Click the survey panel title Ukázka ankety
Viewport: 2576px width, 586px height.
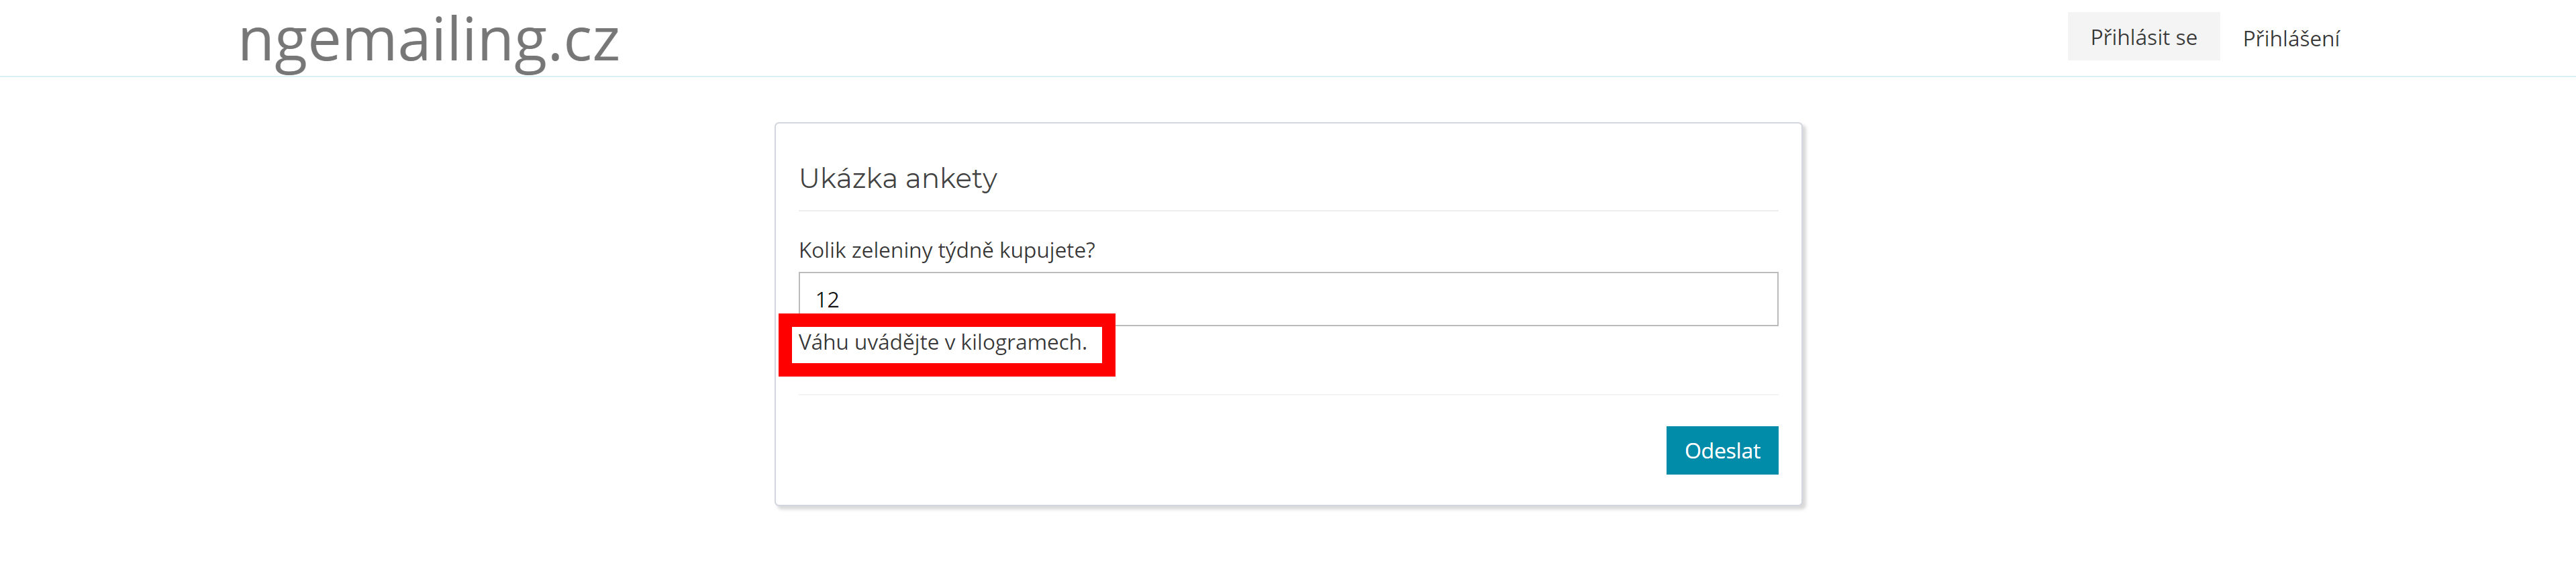[x=897, y=178]
